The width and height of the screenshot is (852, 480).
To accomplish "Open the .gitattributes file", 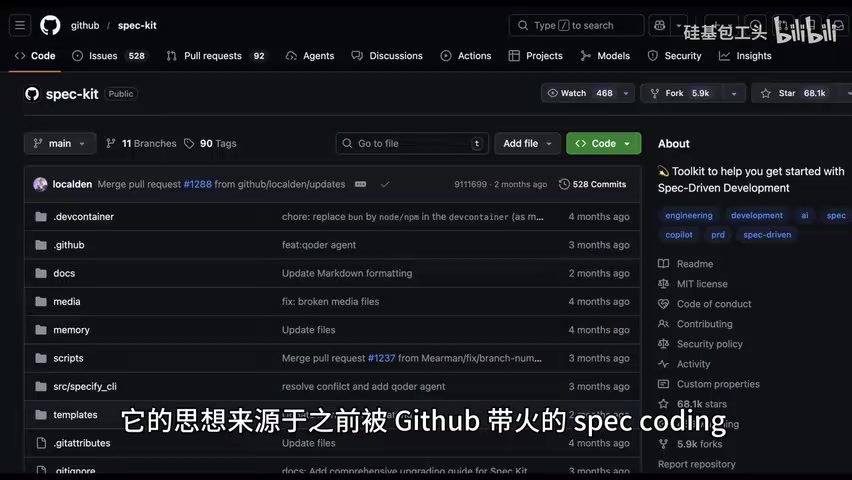I will point(82,442).
